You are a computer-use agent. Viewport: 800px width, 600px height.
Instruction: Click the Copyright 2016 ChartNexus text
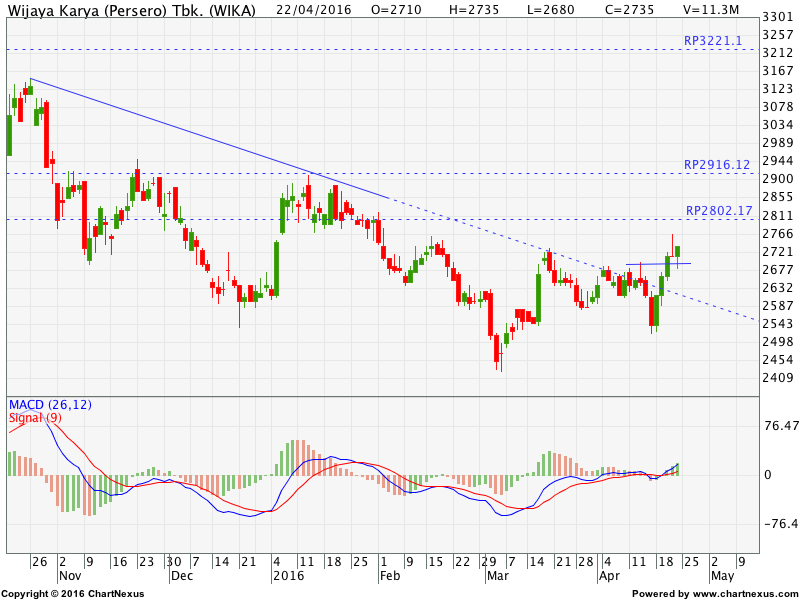point(73,594)
